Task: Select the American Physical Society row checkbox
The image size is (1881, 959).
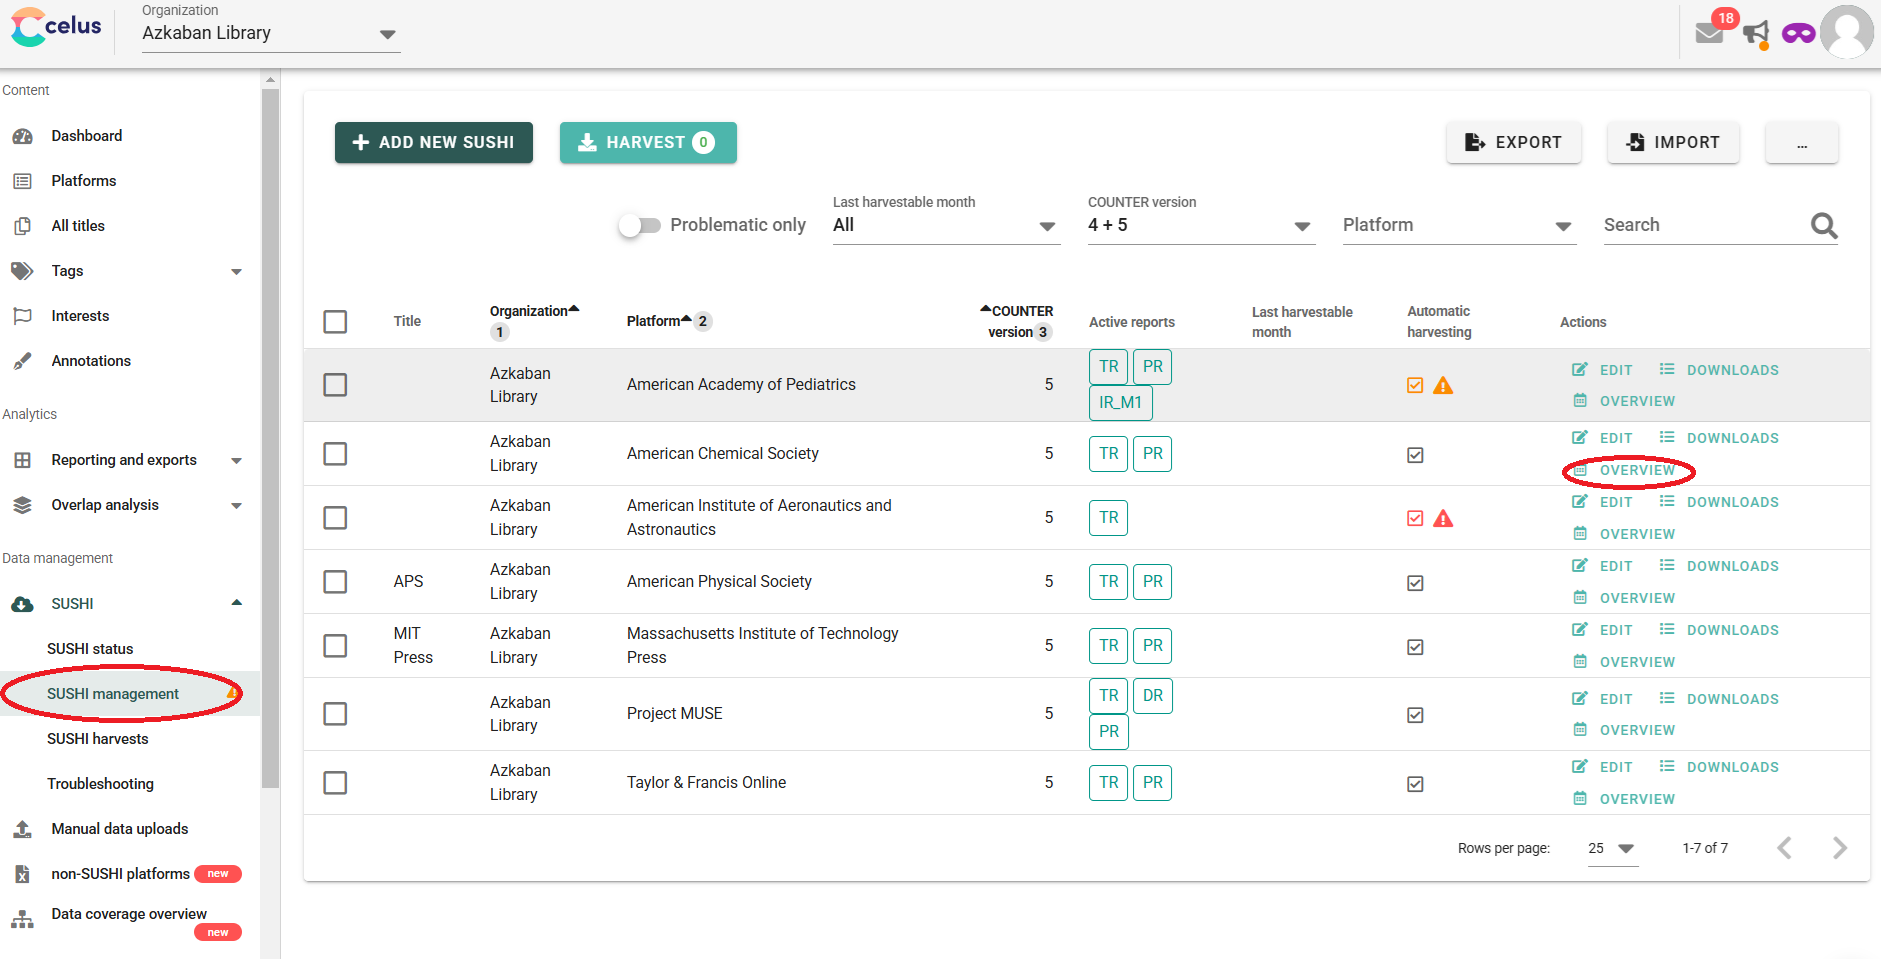Action: (336, 582)
